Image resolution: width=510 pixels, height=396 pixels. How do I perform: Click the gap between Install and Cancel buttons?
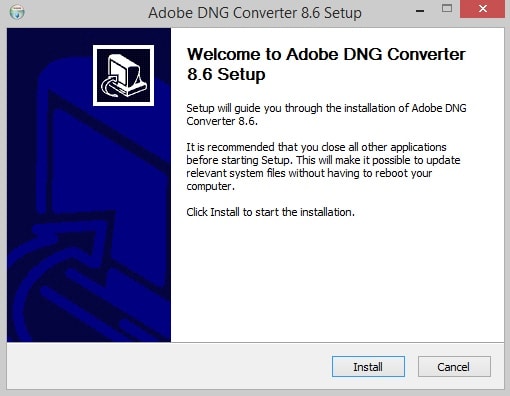tap(411, 367)
